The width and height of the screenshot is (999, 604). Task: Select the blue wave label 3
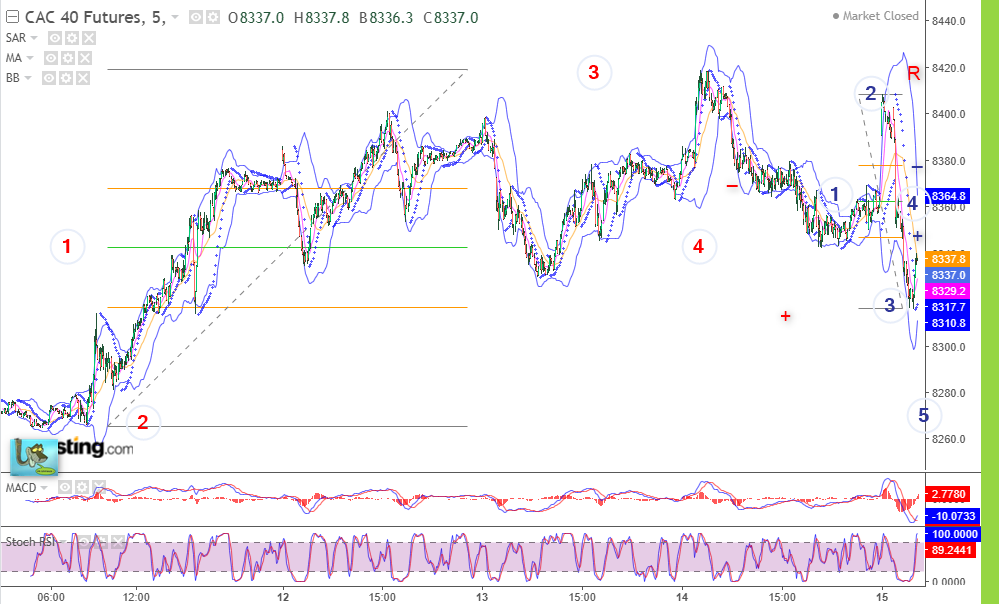click(889, 306)
